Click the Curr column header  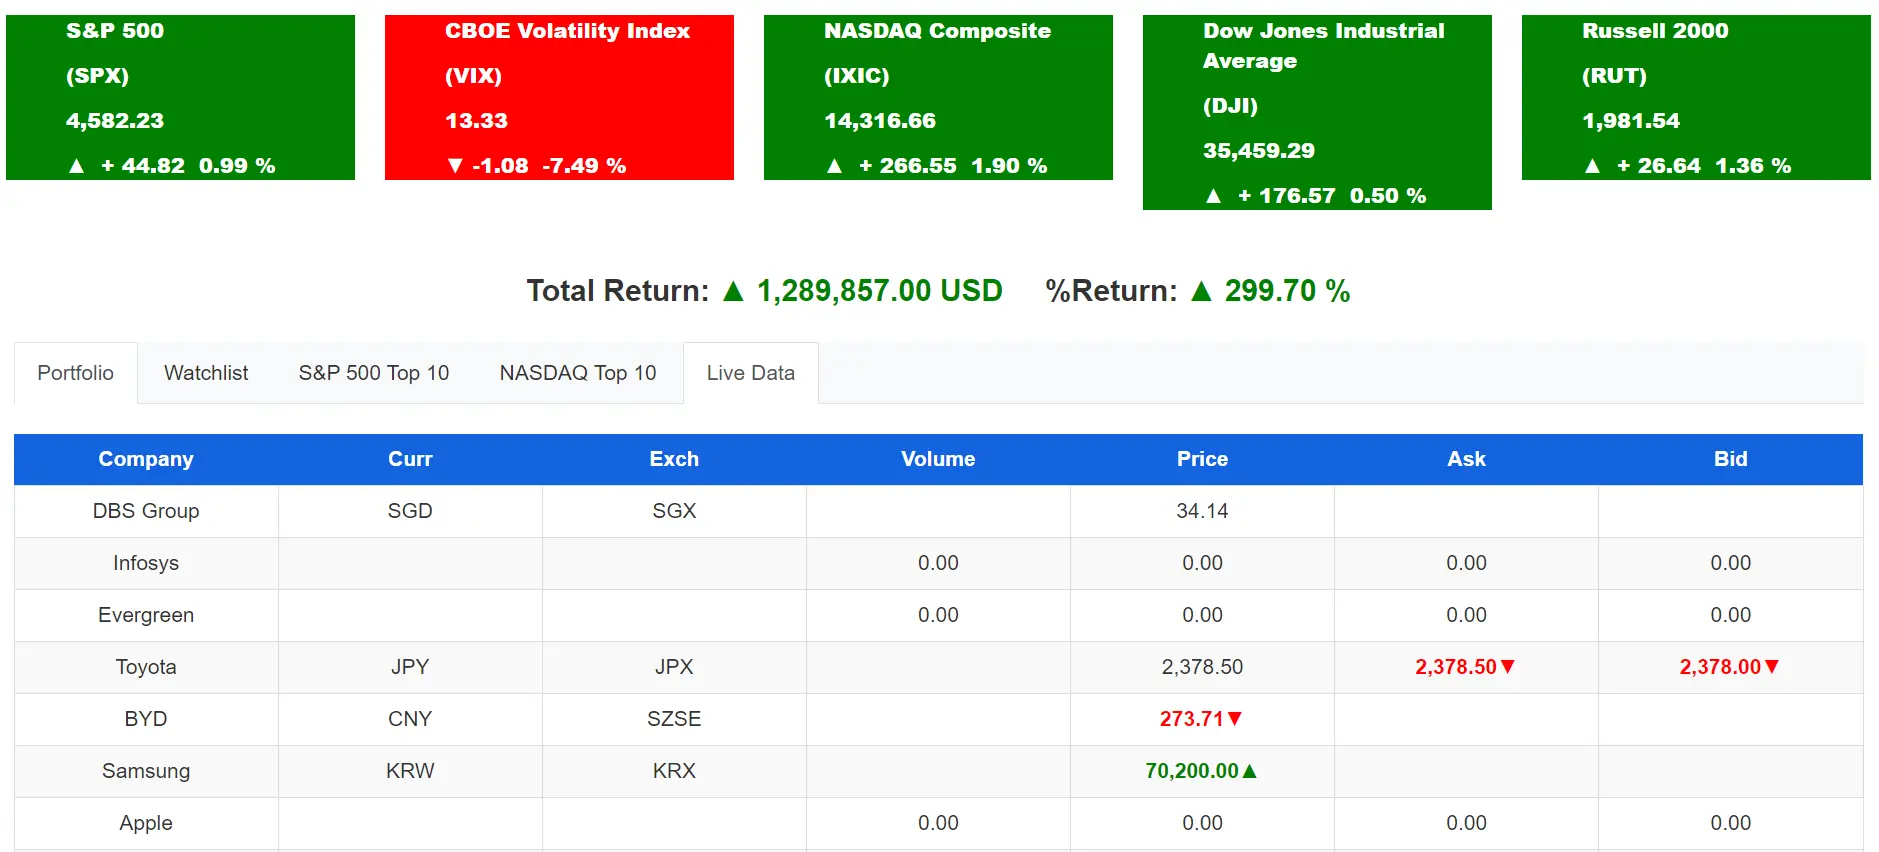[x=410, y=459]
